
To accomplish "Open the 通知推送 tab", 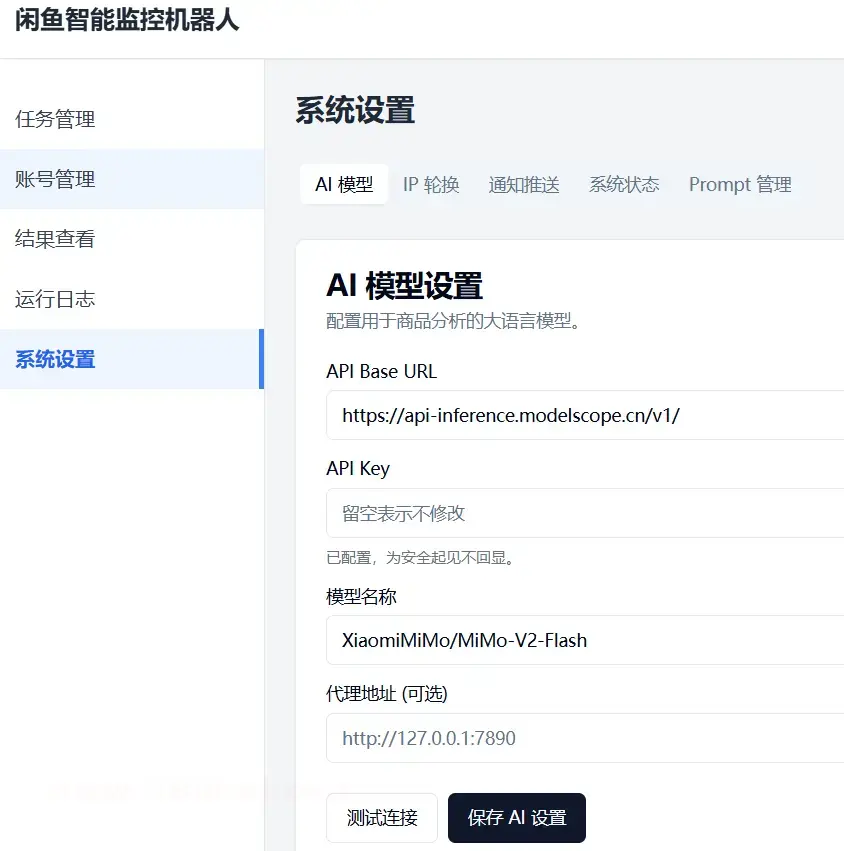I will coord(524,185).
